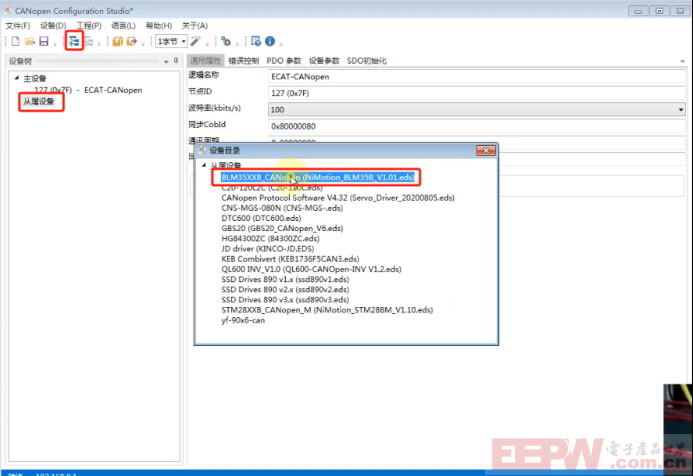Viewport: 693px width, 476px height.
Task: Open the 设备树 panel options arrow
Action: point(166,61)
